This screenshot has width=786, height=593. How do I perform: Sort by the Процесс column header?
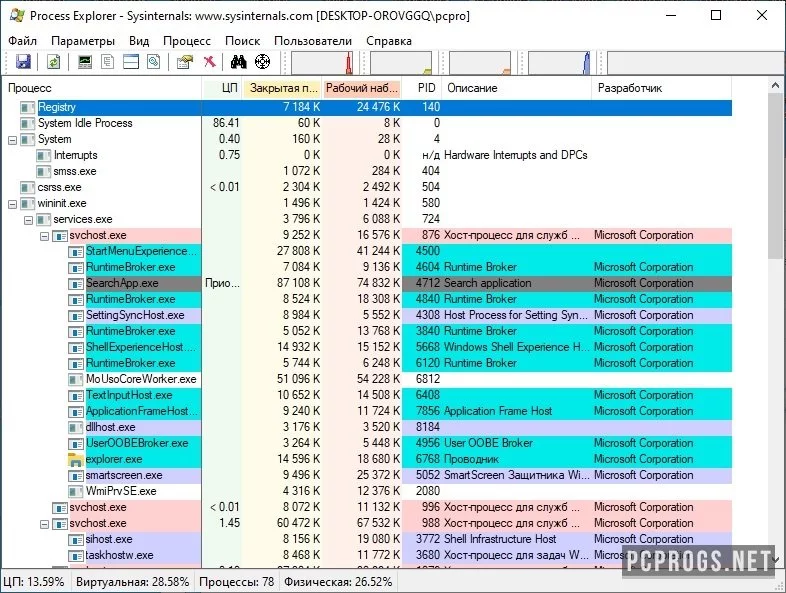[x=103, y=88]
